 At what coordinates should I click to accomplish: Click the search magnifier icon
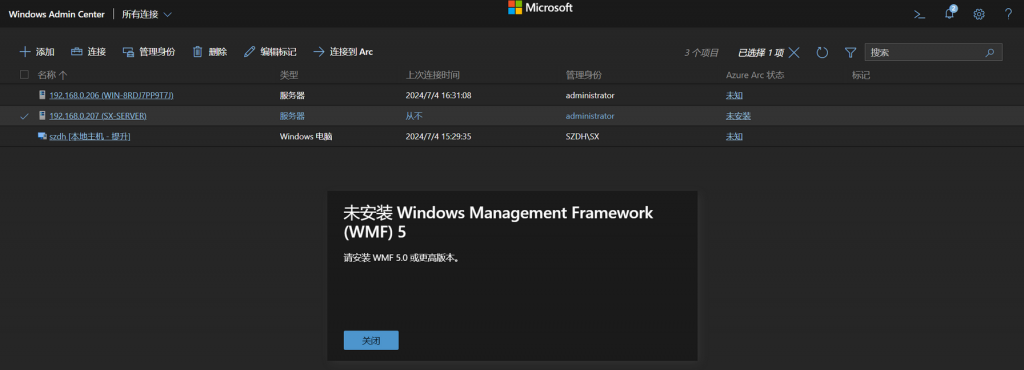(990, 53)
